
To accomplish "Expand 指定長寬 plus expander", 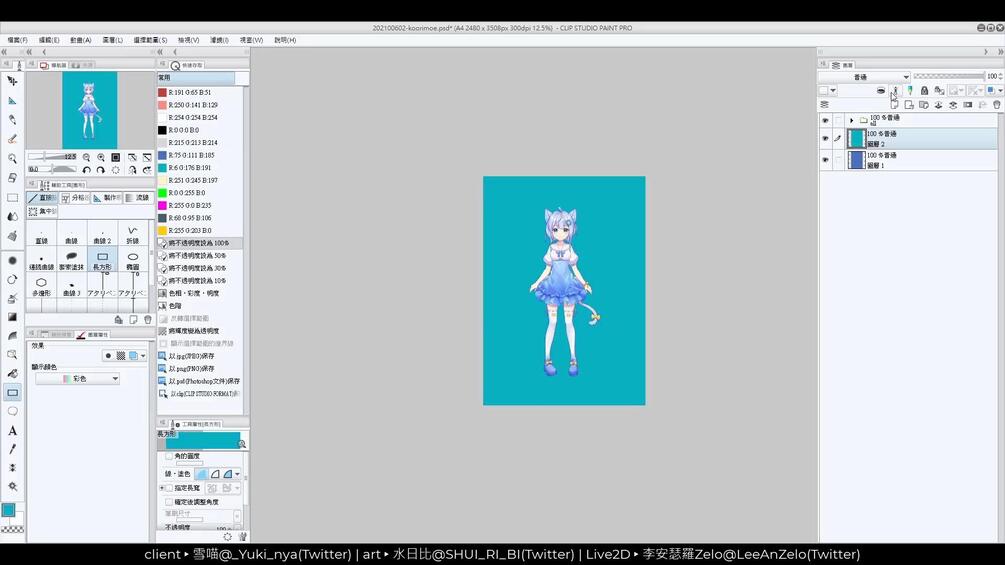I will coord(162,488).
